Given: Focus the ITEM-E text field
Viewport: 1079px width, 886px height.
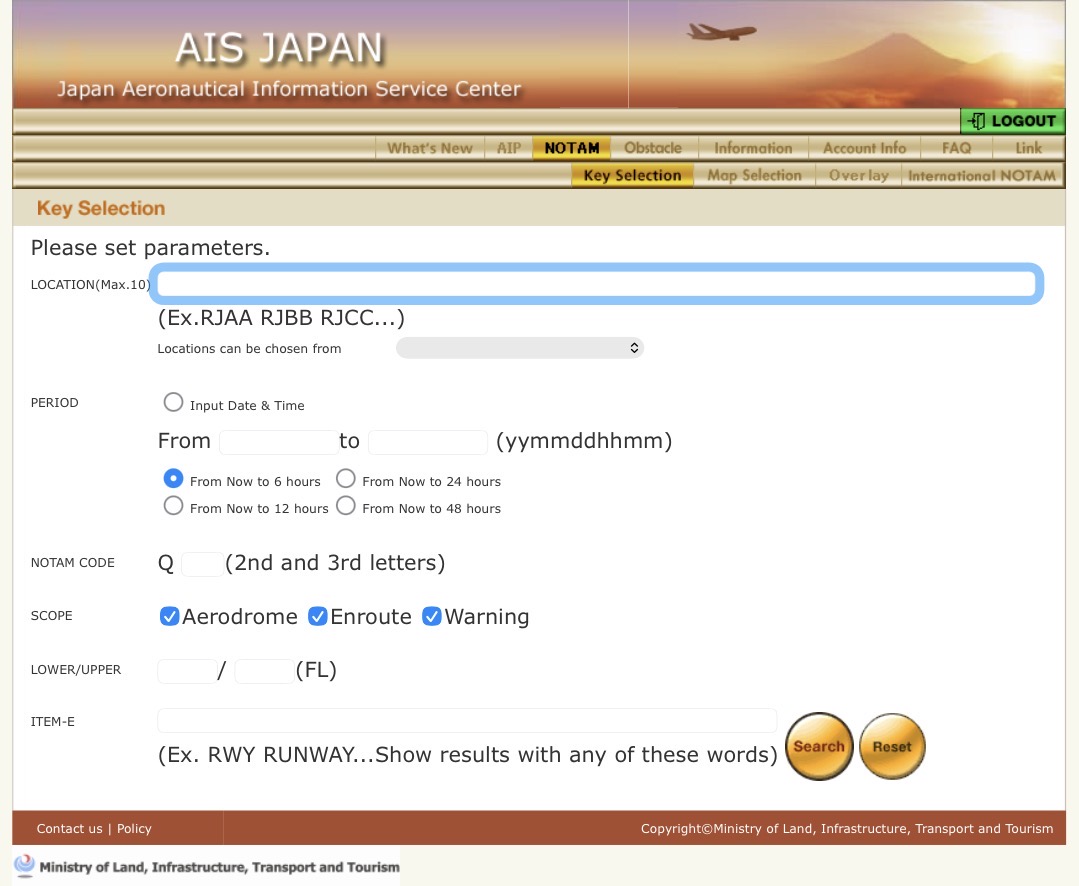Looking at the screenshot, I should pos(466,720).
